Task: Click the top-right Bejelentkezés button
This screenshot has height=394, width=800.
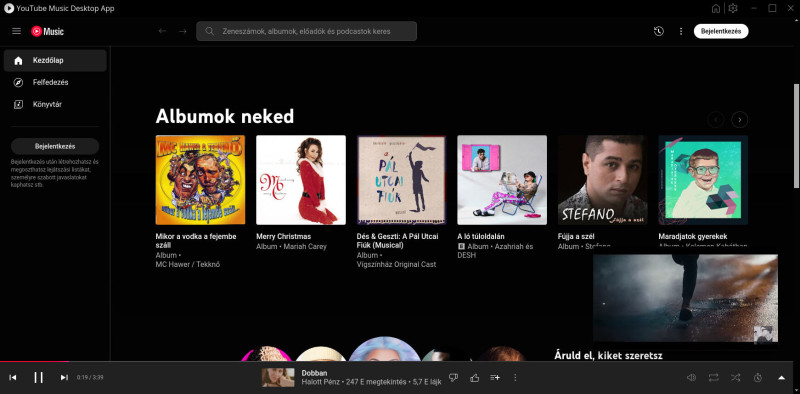Action: tap(721, 31)
